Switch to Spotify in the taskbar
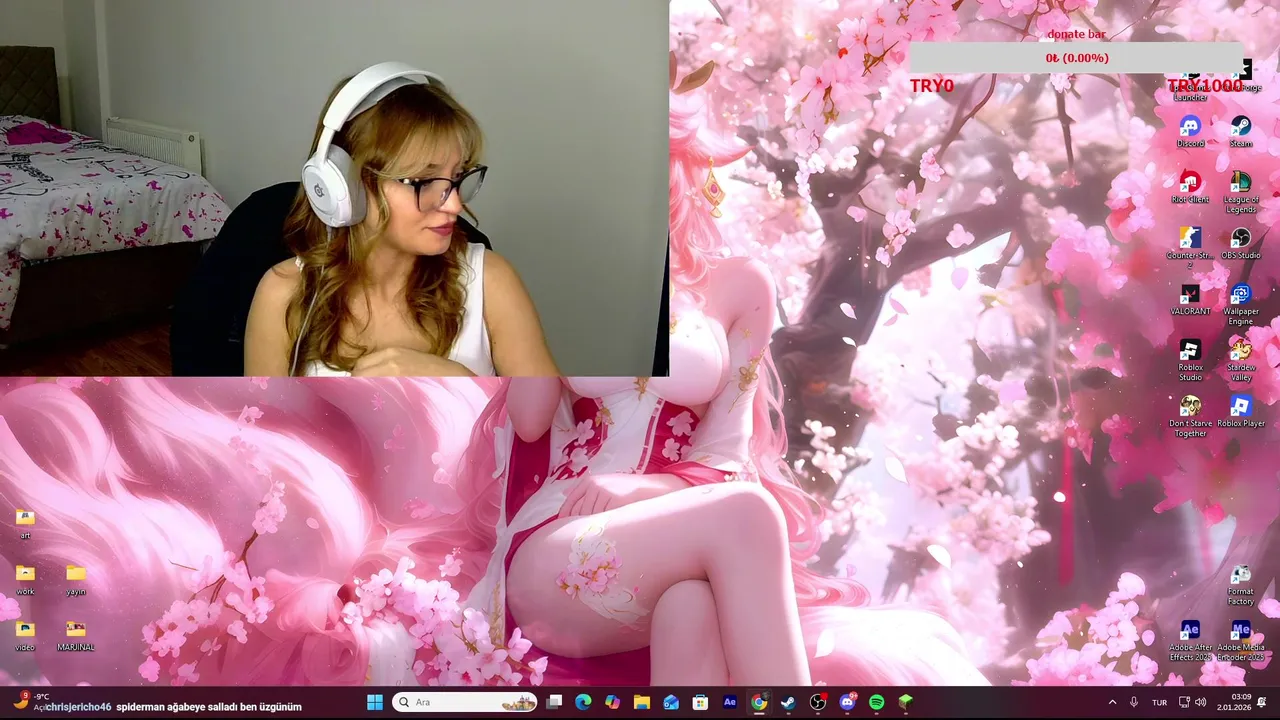Viewport: 1280px width, 720px height. (x=877, y=702)
